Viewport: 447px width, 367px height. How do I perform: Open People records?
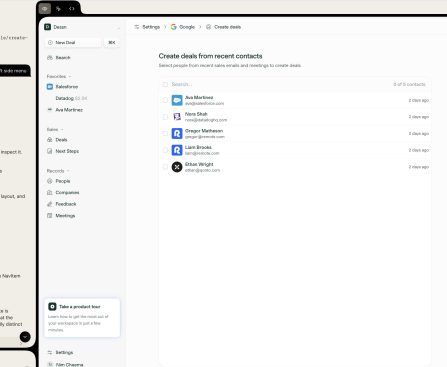[x=63, y=181]
